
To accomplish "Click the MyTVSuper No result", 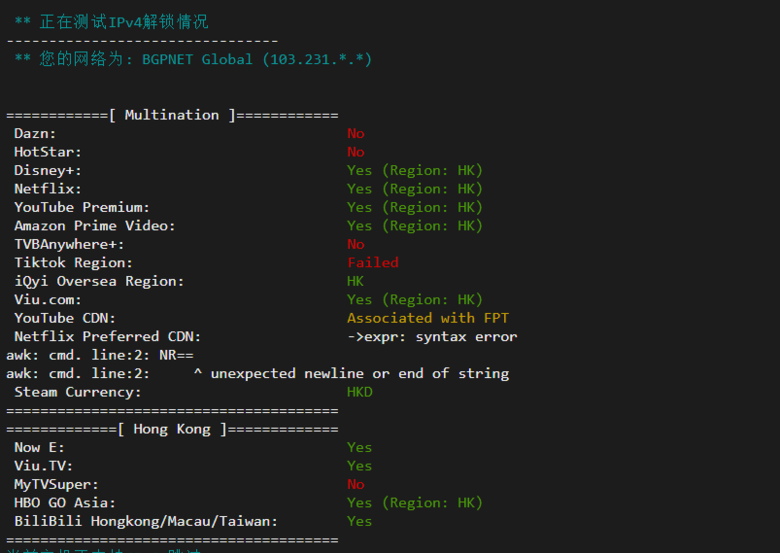I will (356, 484).
